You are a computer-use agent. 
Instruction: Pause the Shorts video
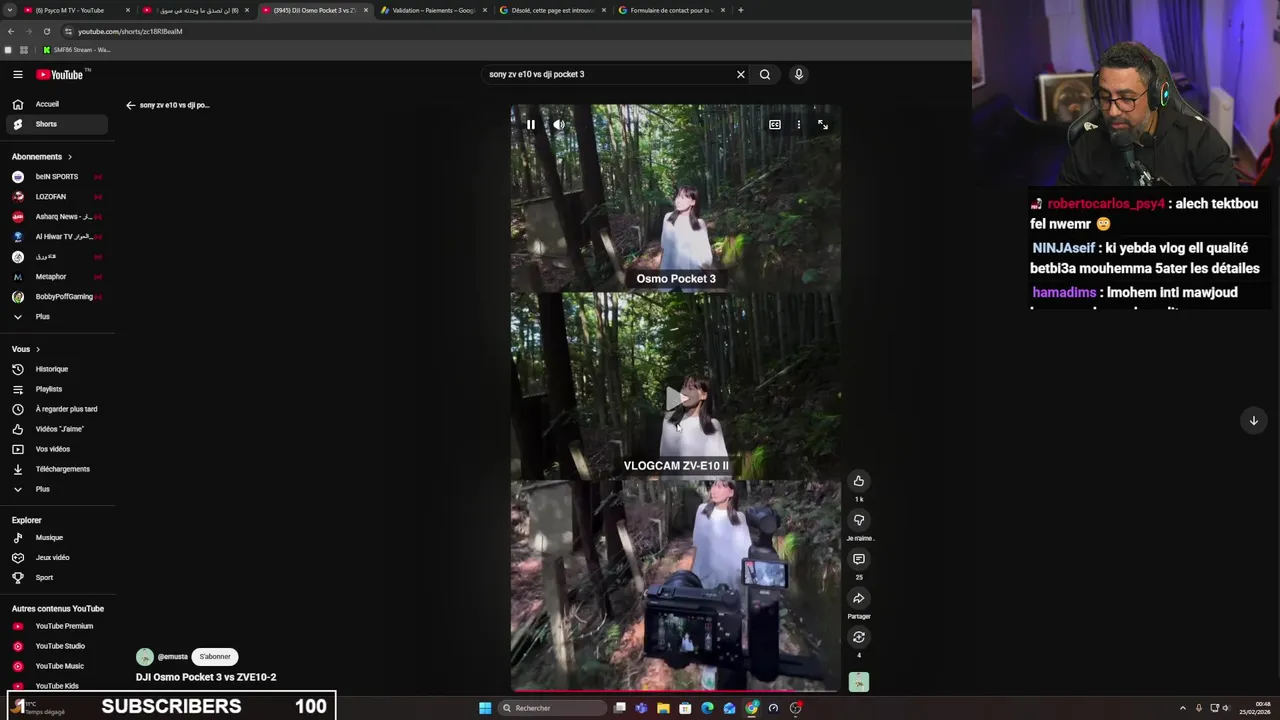(531, 125)
